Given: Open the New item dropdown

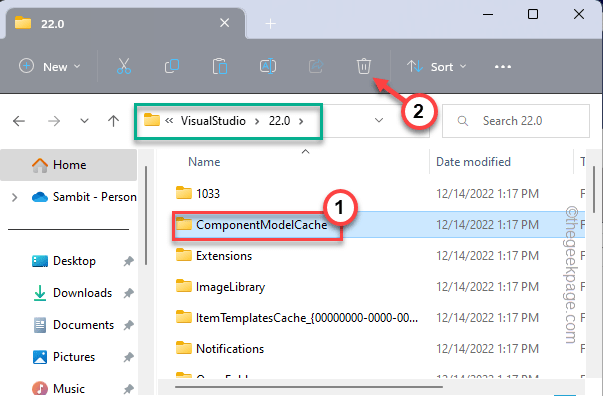Looking at the screenshot, I should tap(50, 67).
